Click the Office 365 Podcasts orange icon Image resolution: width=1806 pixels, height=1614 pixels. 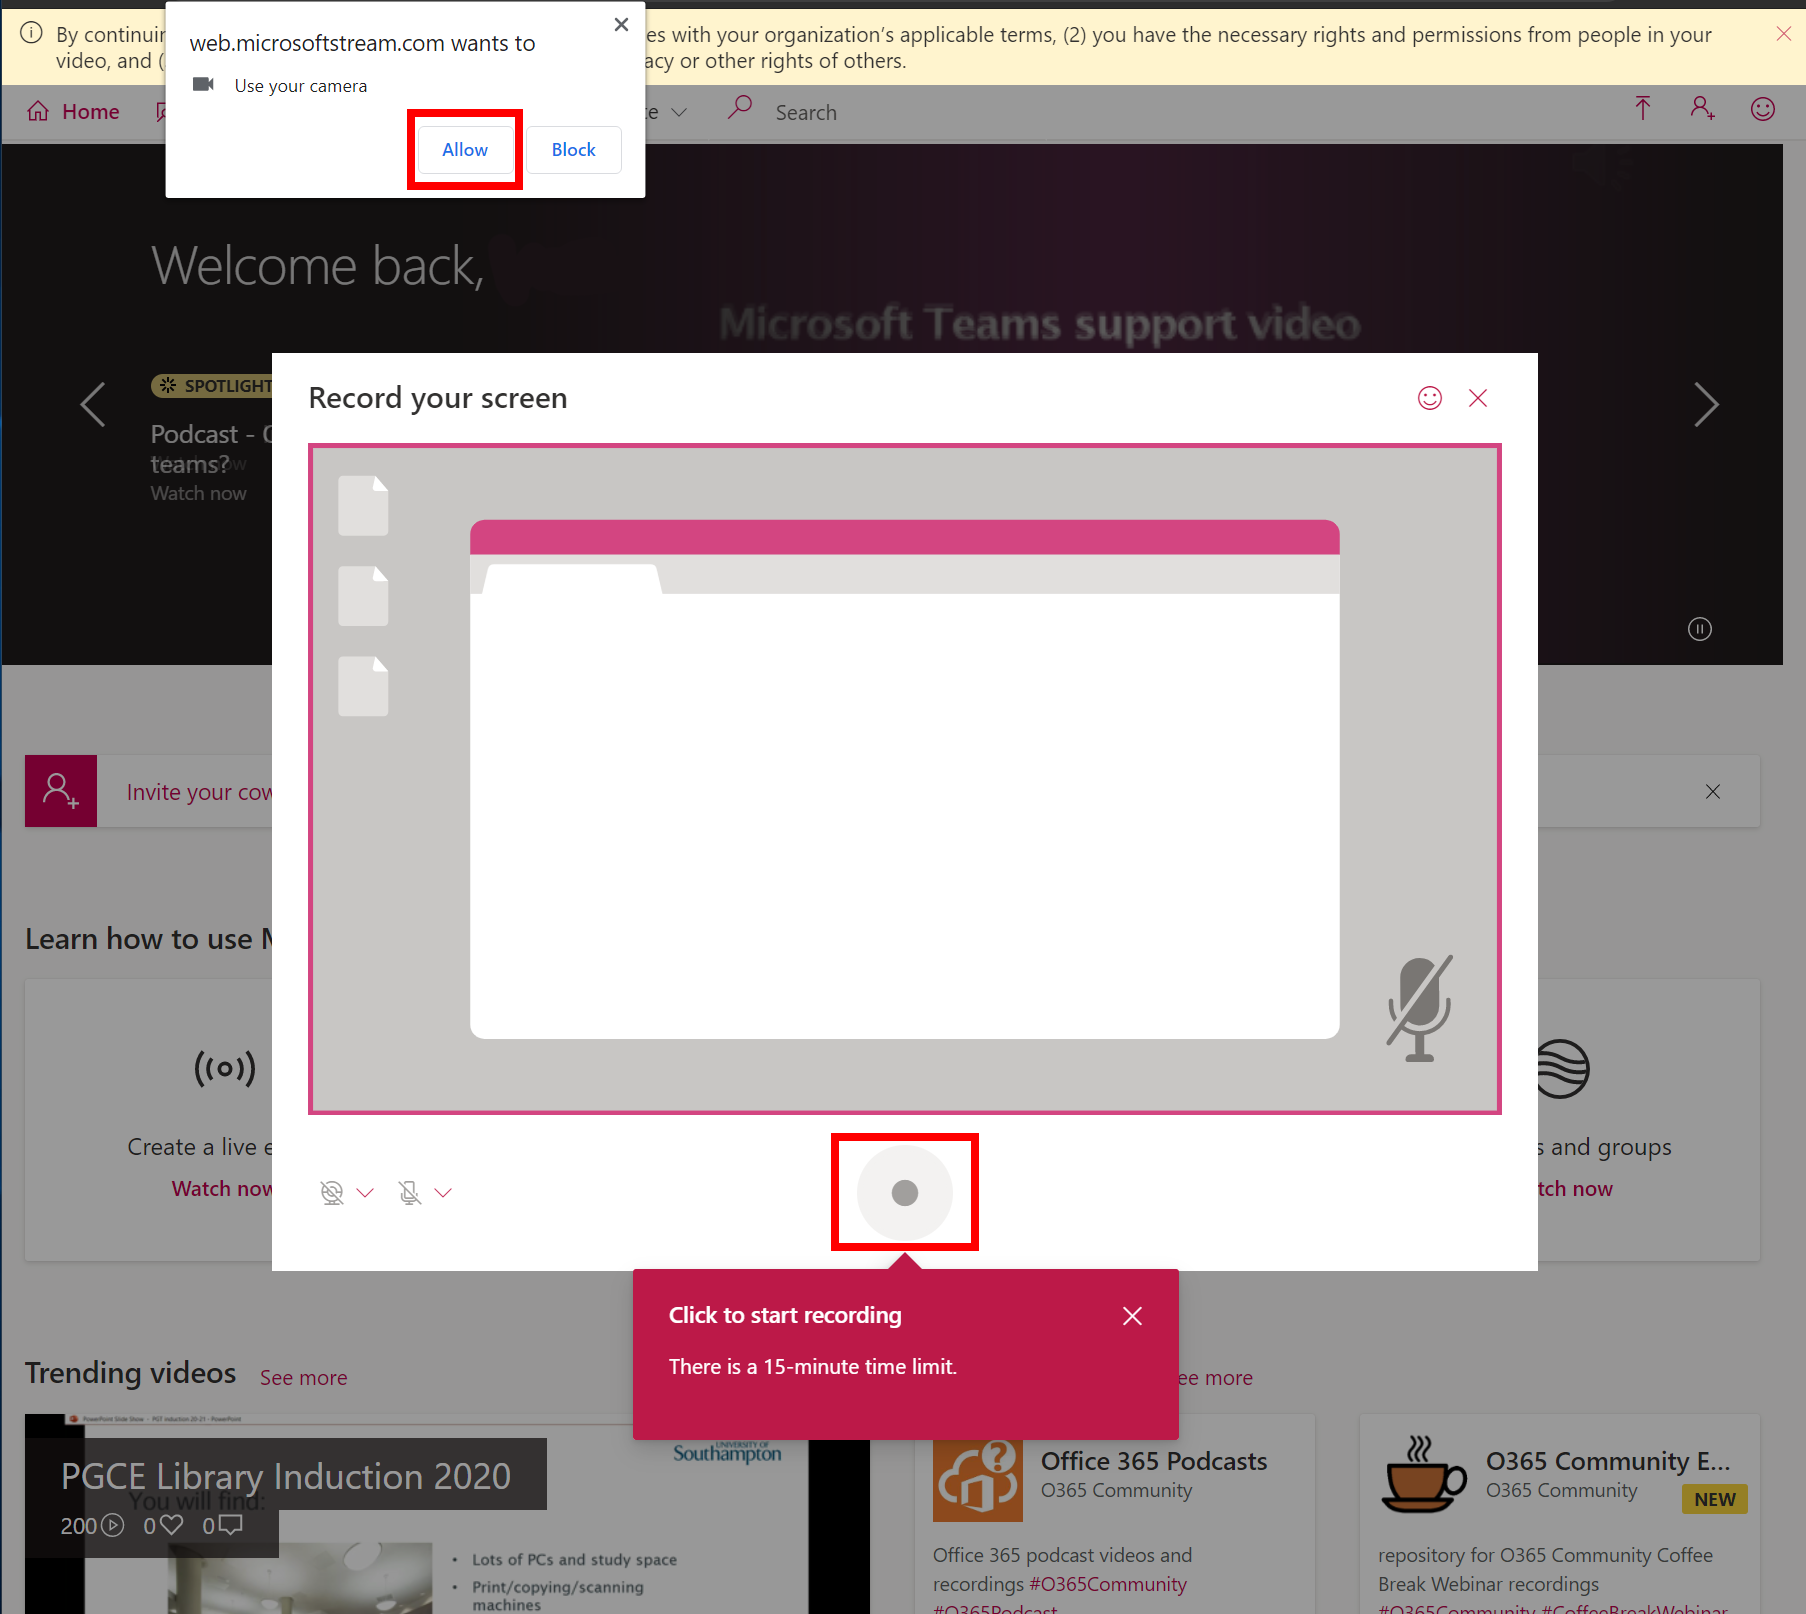point(978,1478)
